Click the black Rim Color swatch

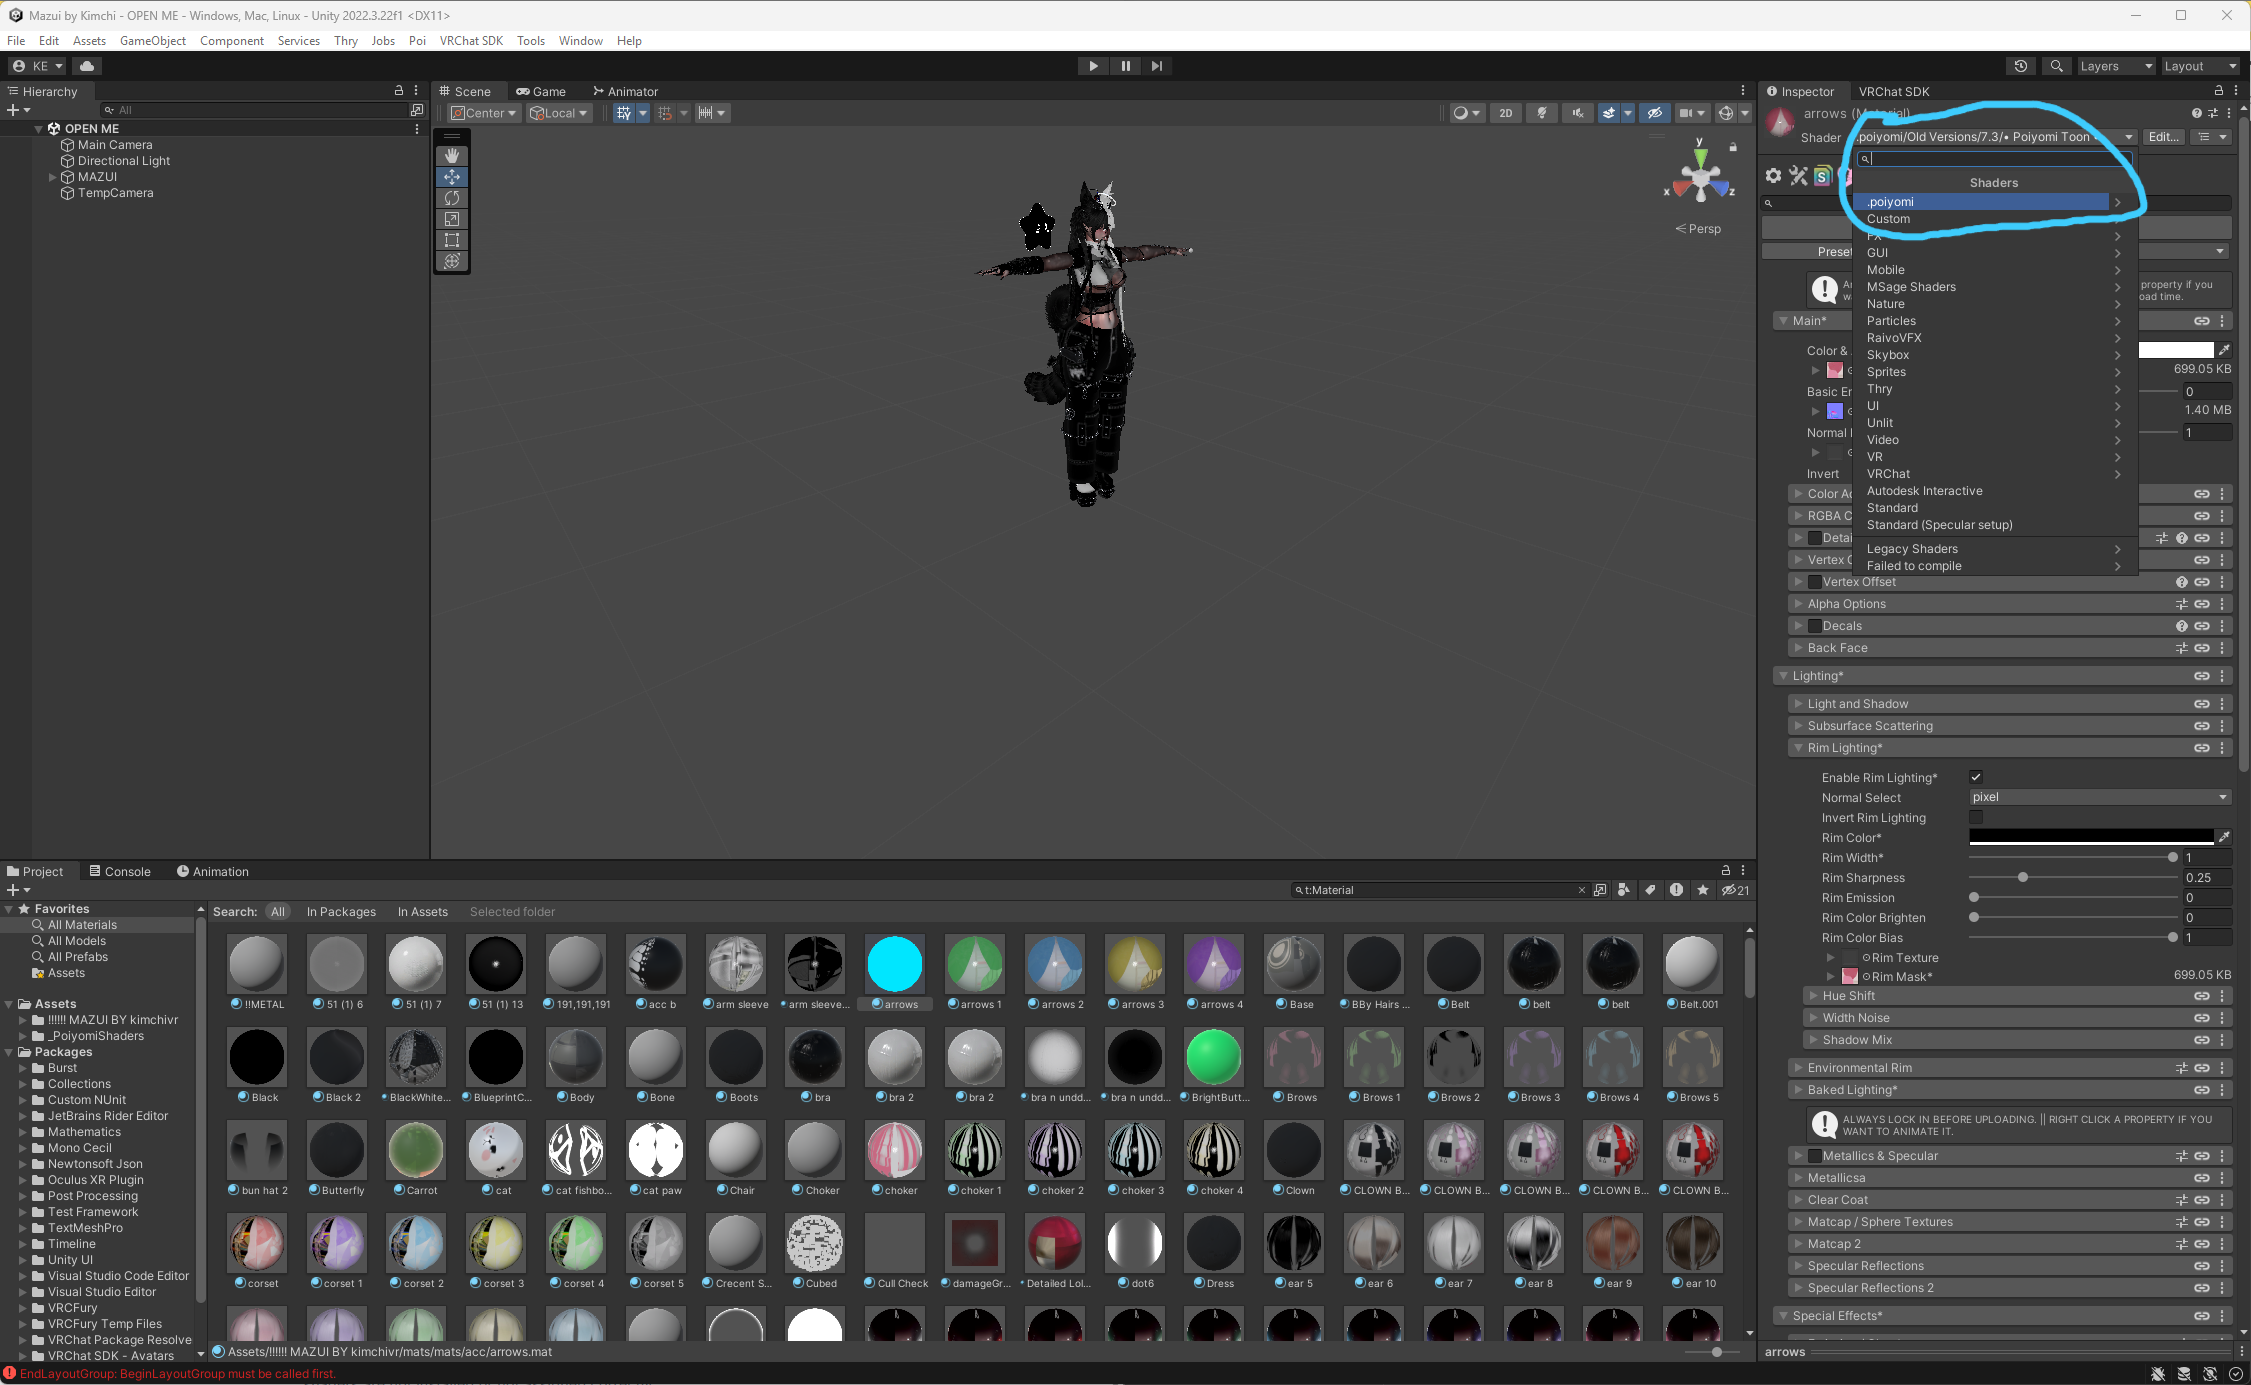pyautogui.click(x=2090, y=837)
